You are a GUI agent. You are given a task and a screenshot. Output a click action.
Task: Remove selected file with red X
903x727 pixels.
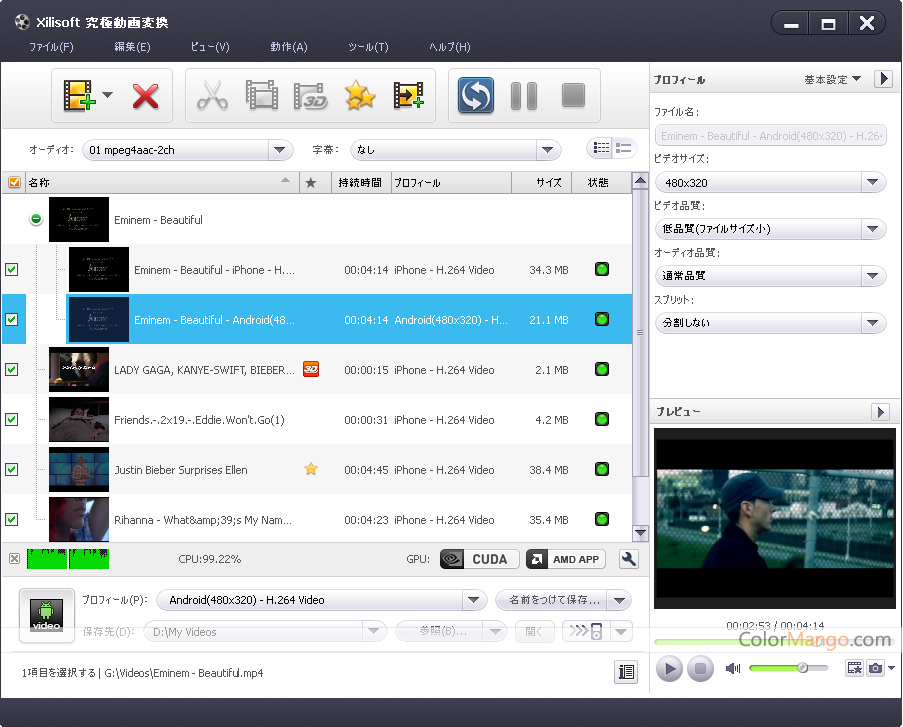pos(145,96)
